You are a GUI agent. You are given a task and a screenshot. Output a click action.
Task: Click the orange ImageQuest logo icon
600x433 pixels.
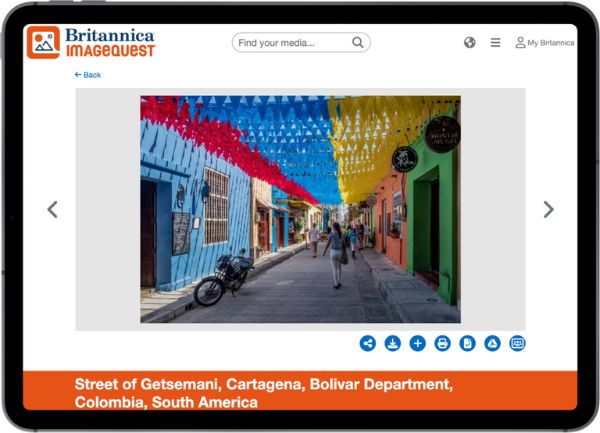pos(43,42)
